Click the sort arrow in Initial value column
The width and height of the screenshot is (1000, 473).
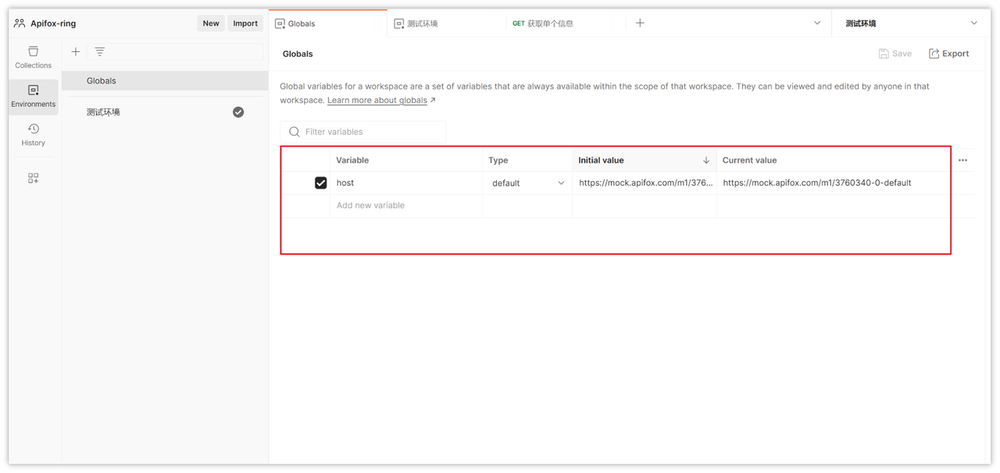[706, 160]
